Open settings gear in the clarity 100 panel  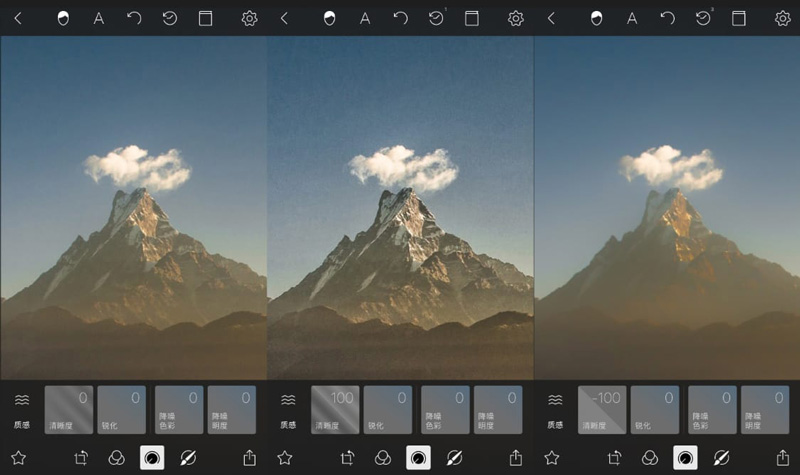pos(516,18)
